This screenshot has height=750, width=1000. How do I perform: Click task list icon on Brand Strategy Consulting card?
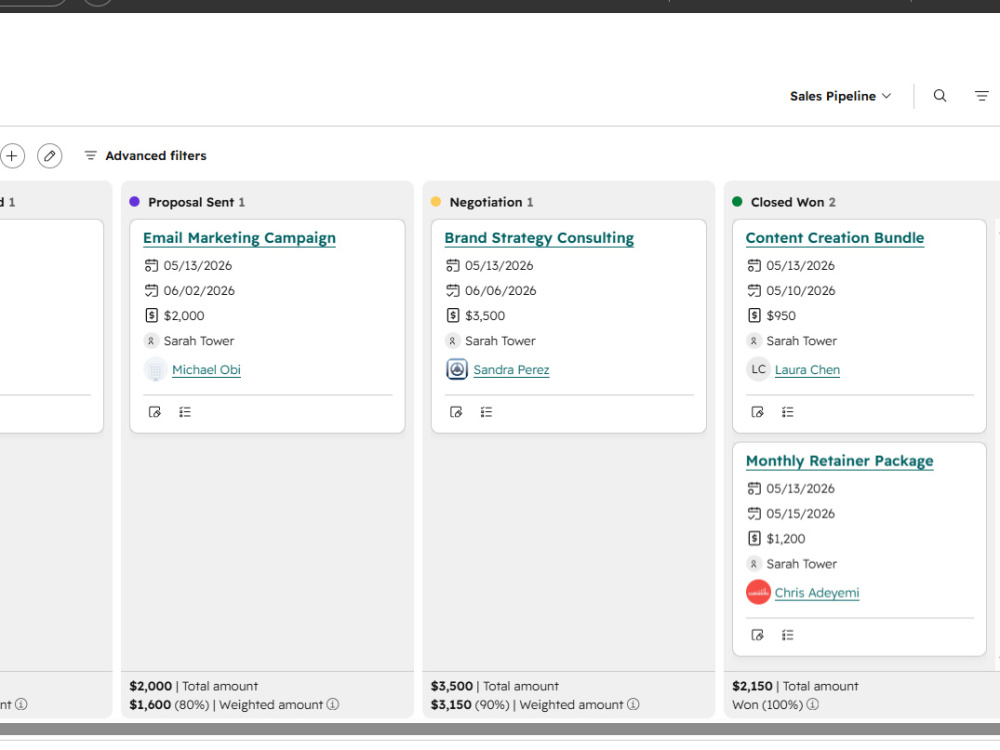(x=487, y=412)
